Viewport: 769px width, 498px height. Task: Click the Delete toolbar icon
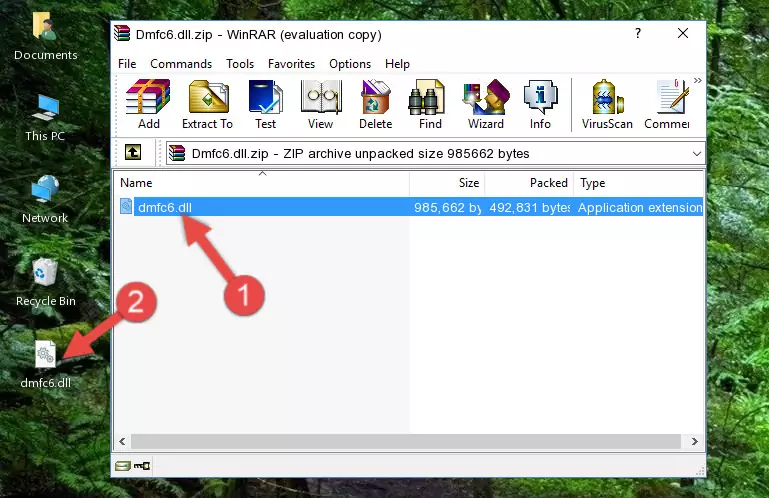click(376, 104)
